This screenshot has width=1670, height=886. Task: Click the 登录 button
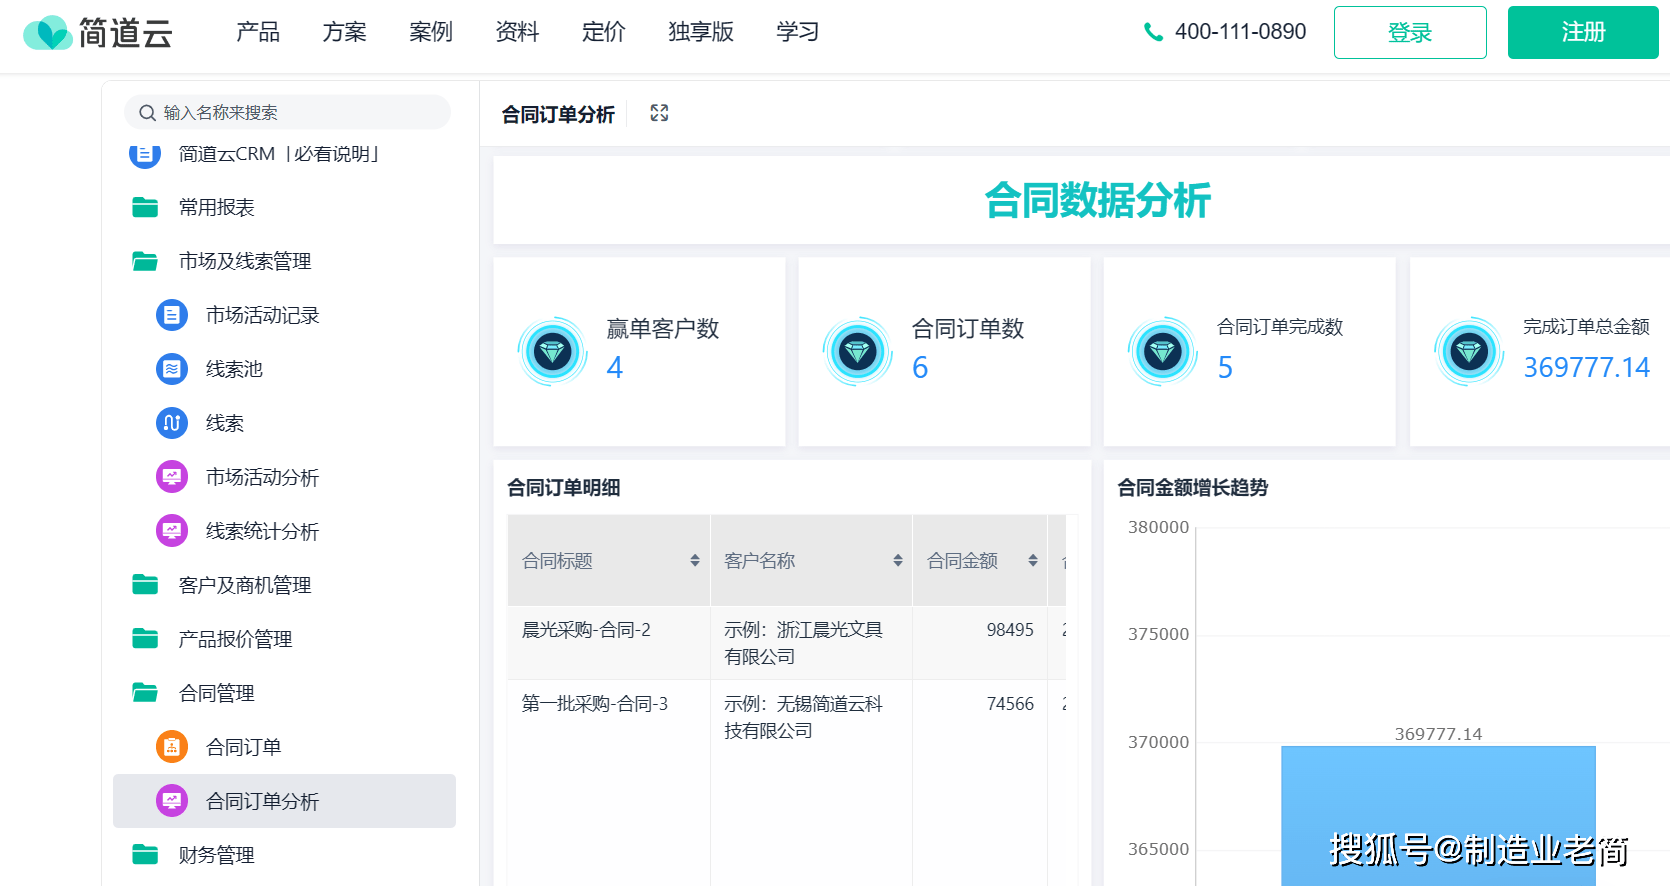1410,33
